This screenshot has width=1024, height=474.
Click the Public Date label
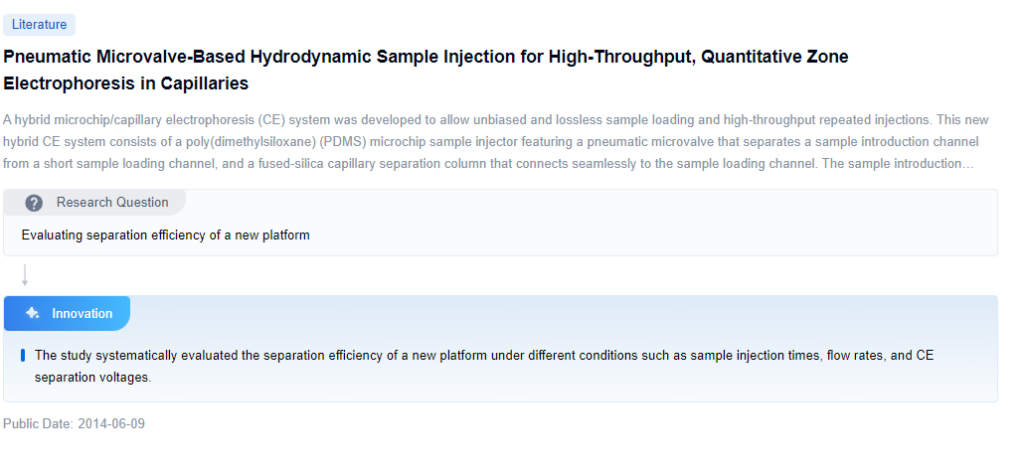click(38, 424)
